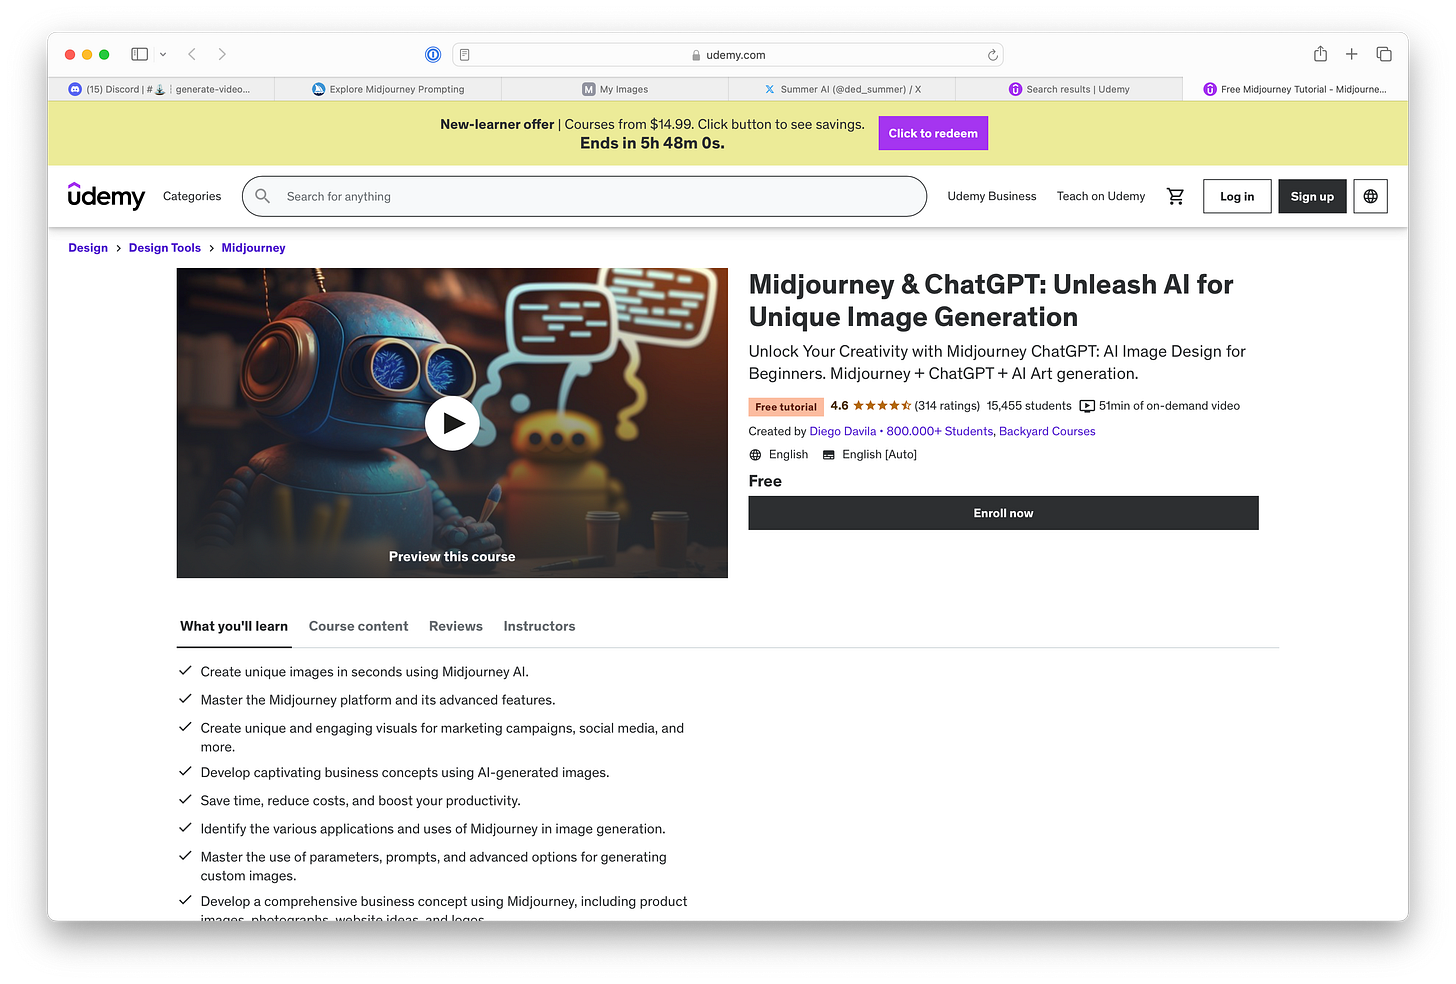Go to the Udemy home logo
Screen dimensions: 1456x984
(106, 196)
